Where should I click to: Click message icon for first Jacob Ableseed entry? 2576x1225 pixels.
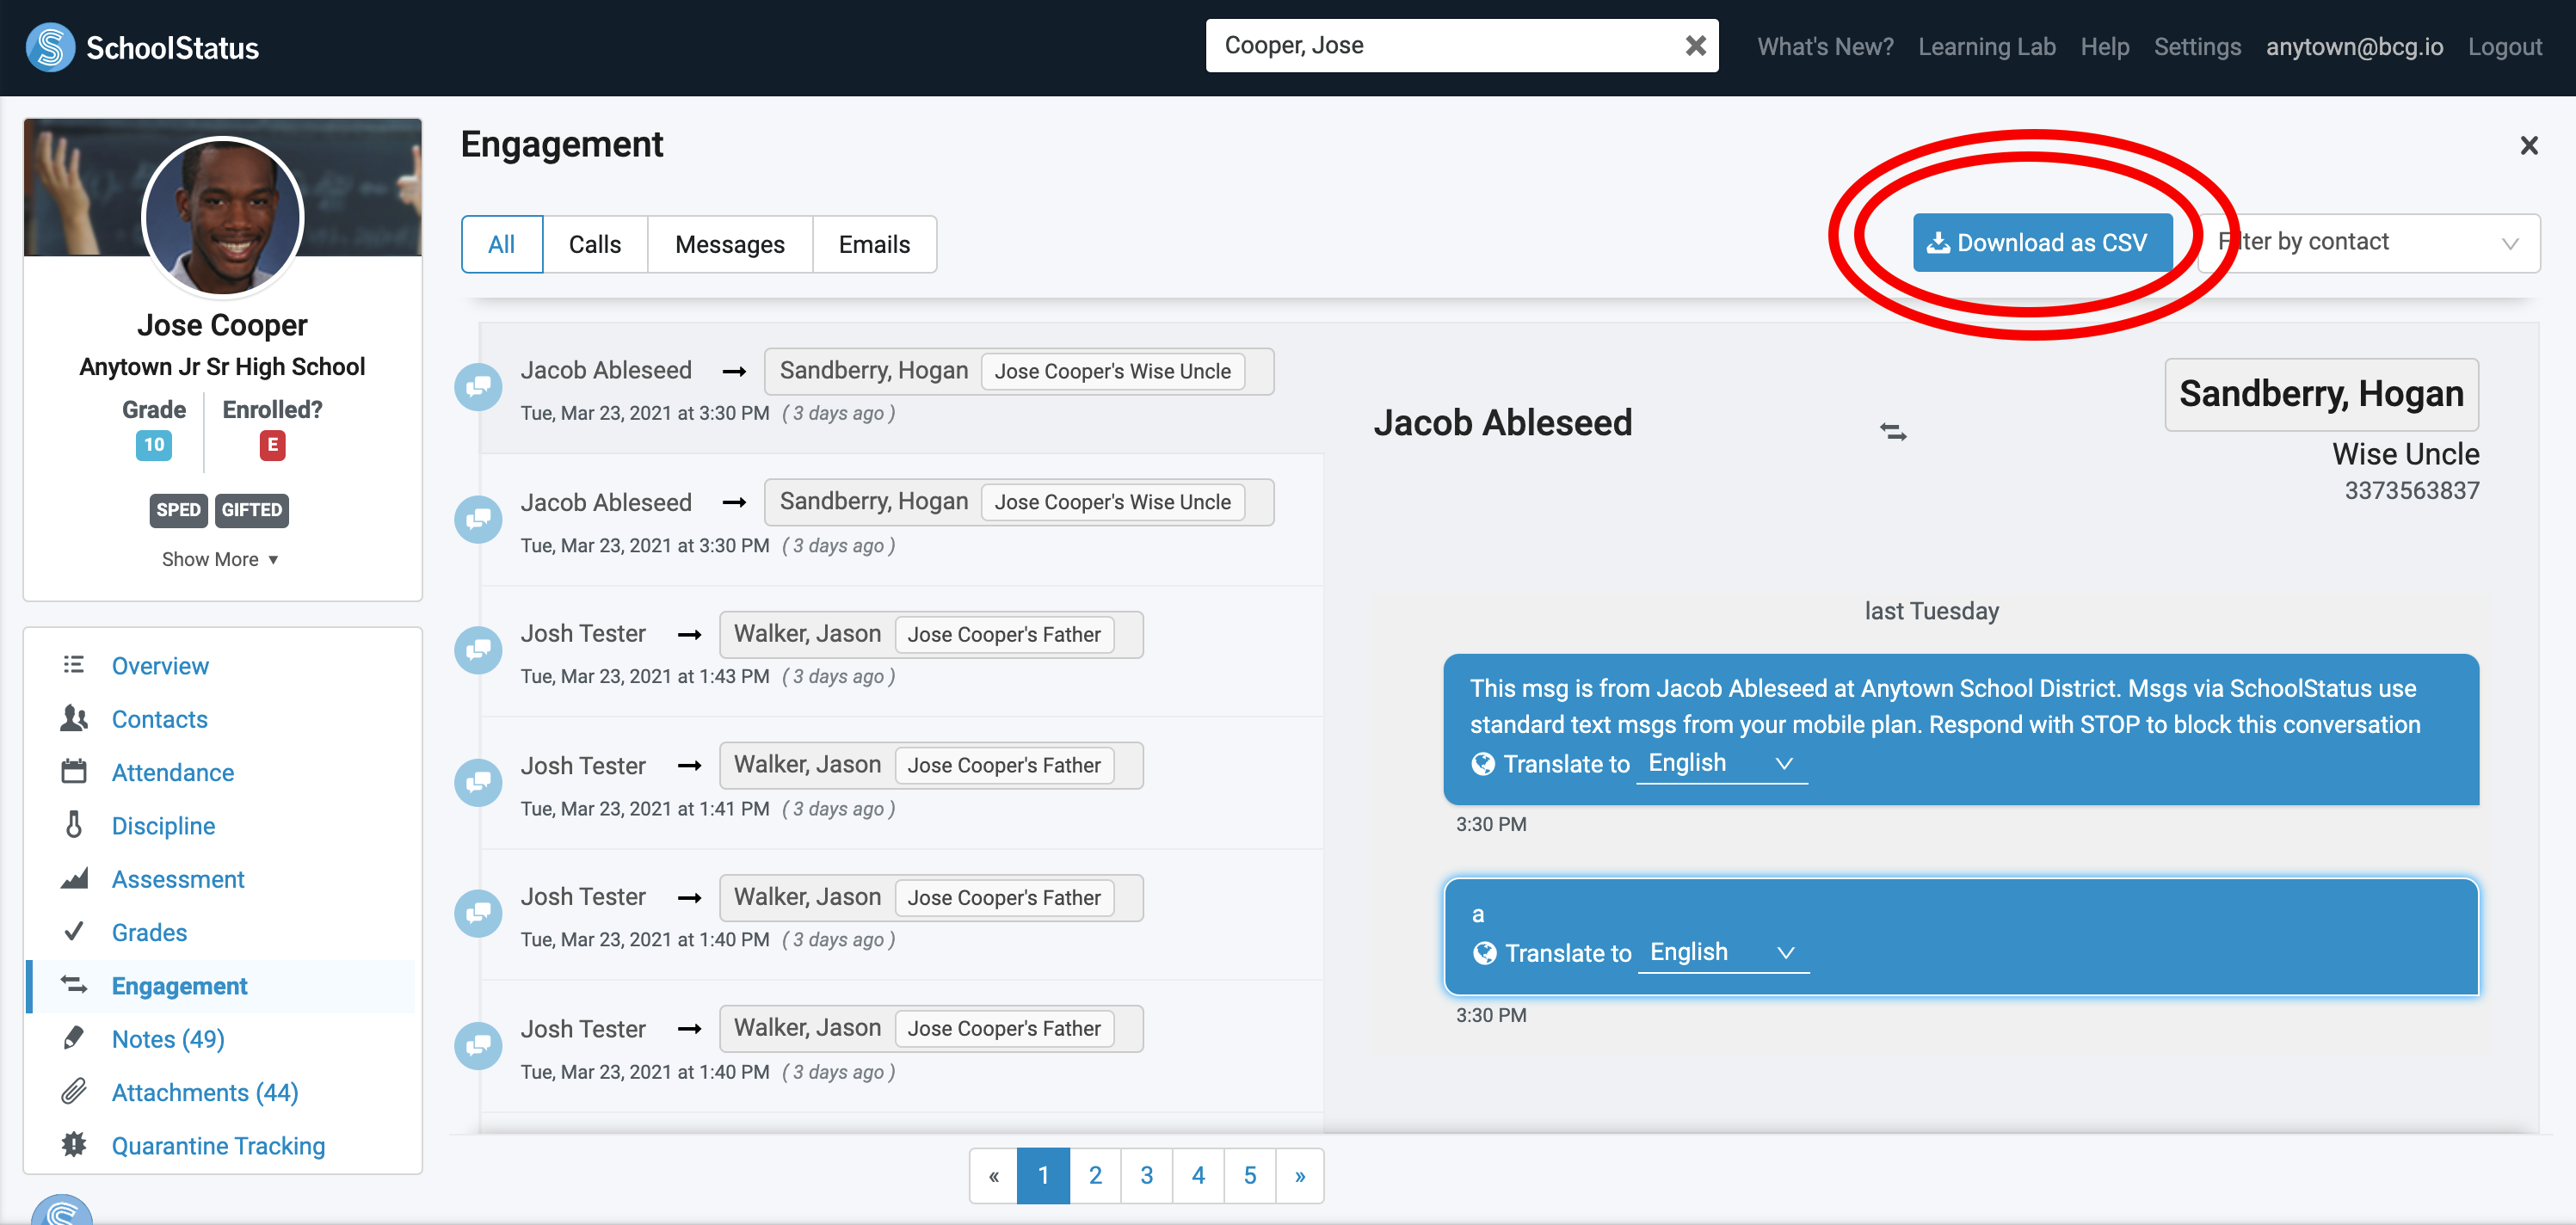click(x=478, y=387)
